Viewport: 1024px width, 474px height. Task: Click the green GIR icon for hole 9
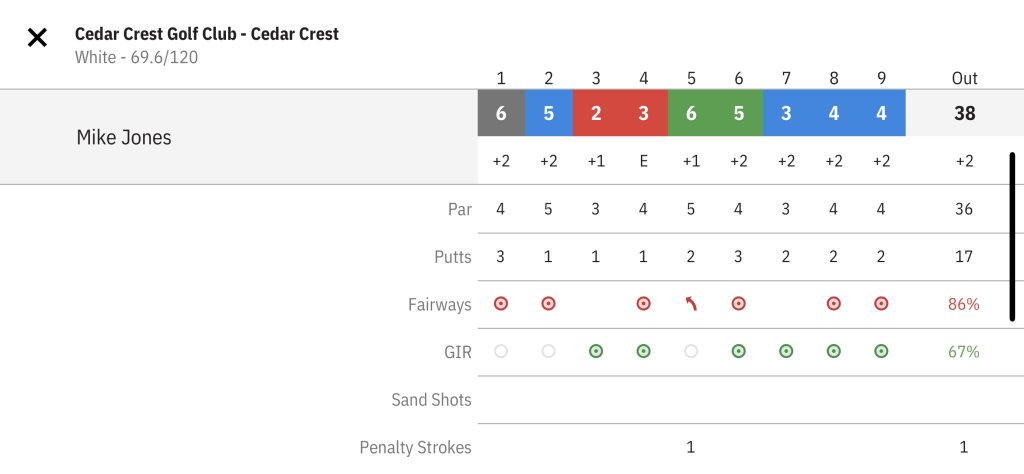click(x=881, y=352)
